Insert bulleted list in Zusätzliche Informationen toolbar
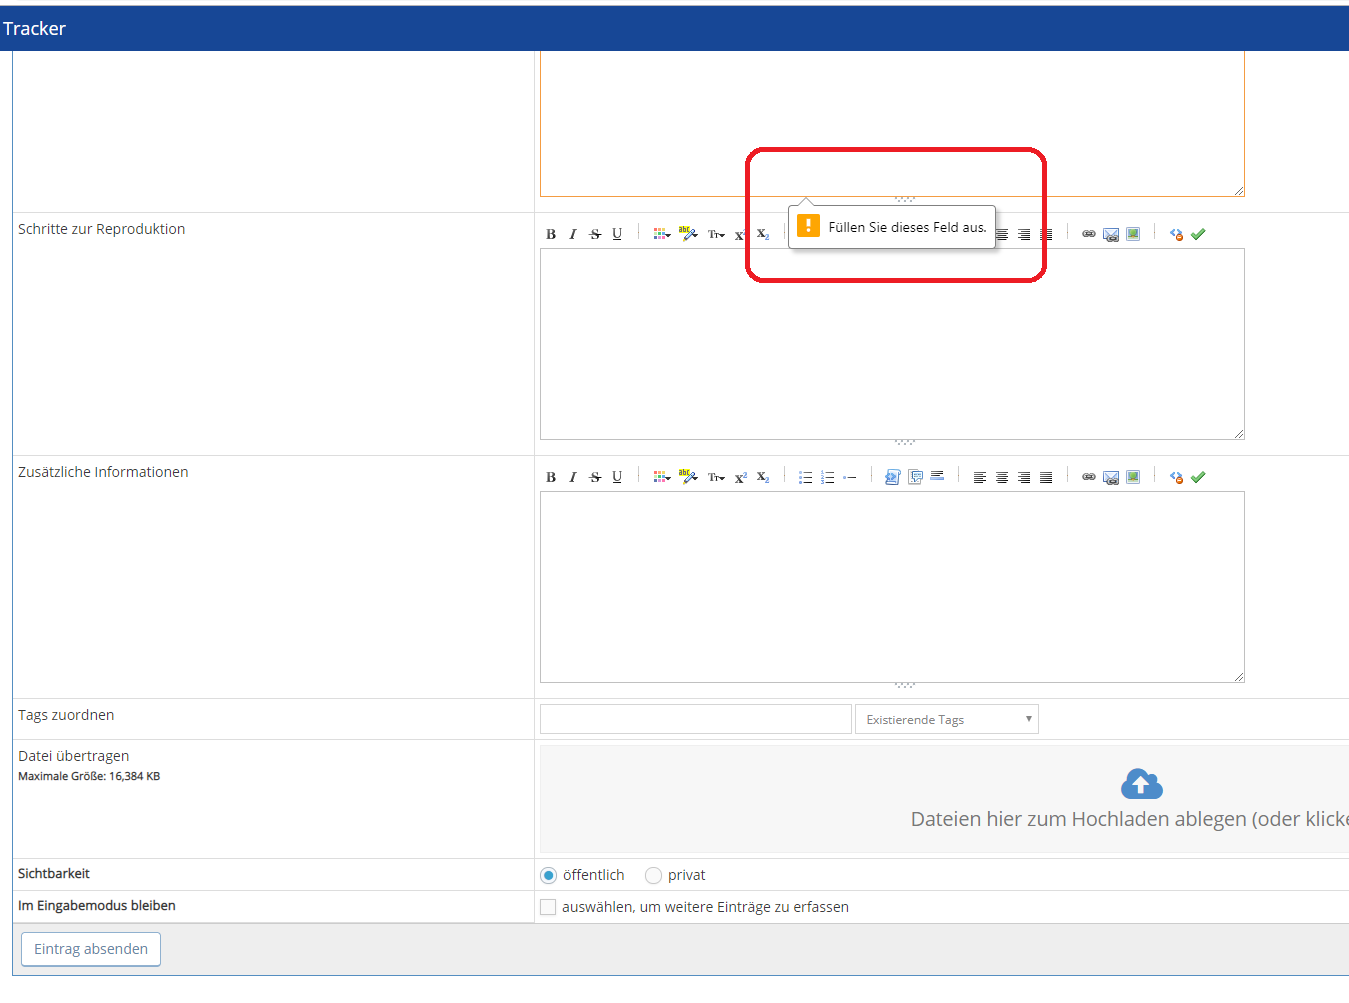Screen dimensions: 1349x1003 [805, 478]
